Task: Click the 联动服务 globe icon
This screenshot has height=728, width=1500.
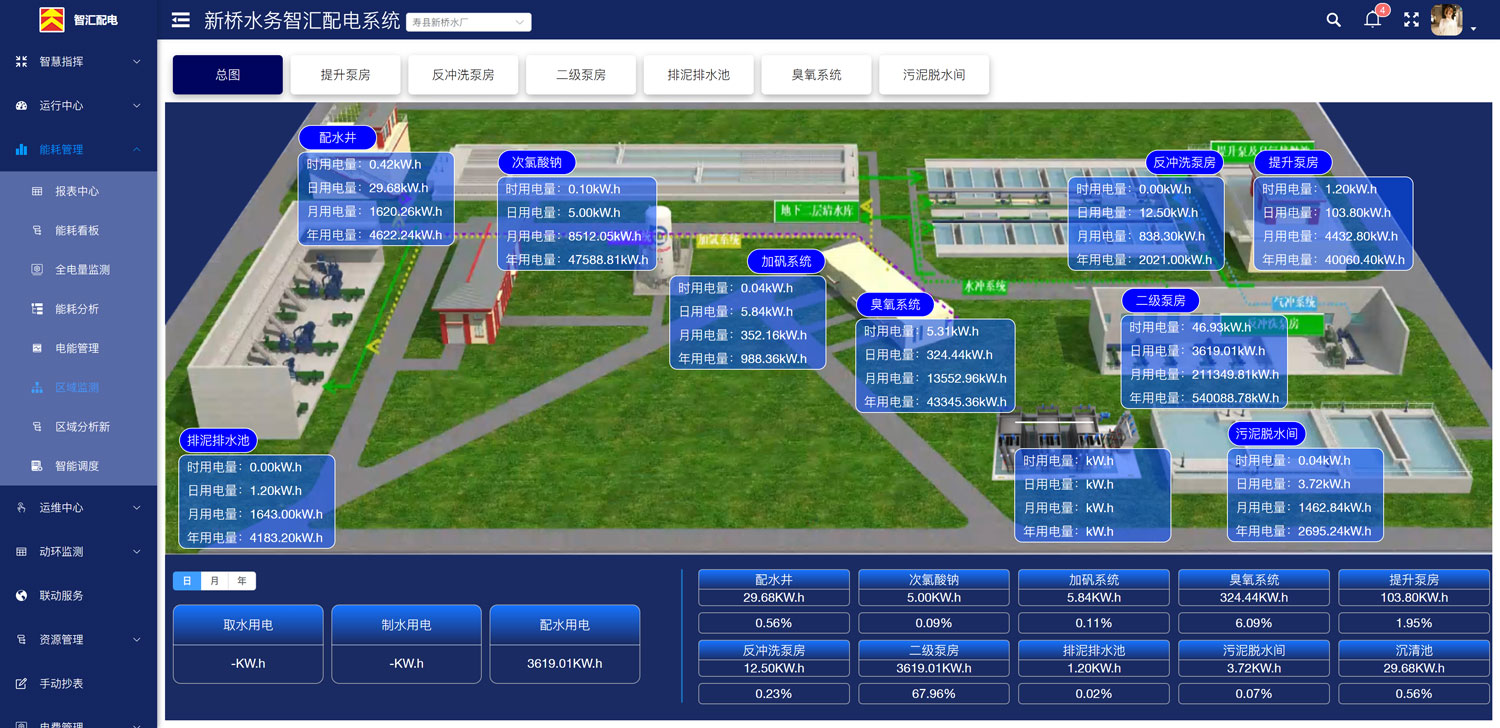Action: [21, 596]
